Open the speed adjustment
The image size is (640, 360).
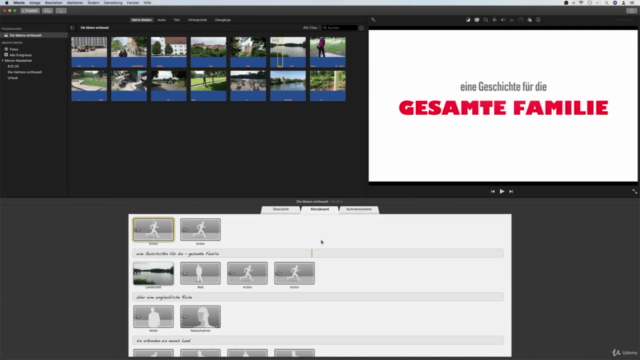click(x=520, y=20)
